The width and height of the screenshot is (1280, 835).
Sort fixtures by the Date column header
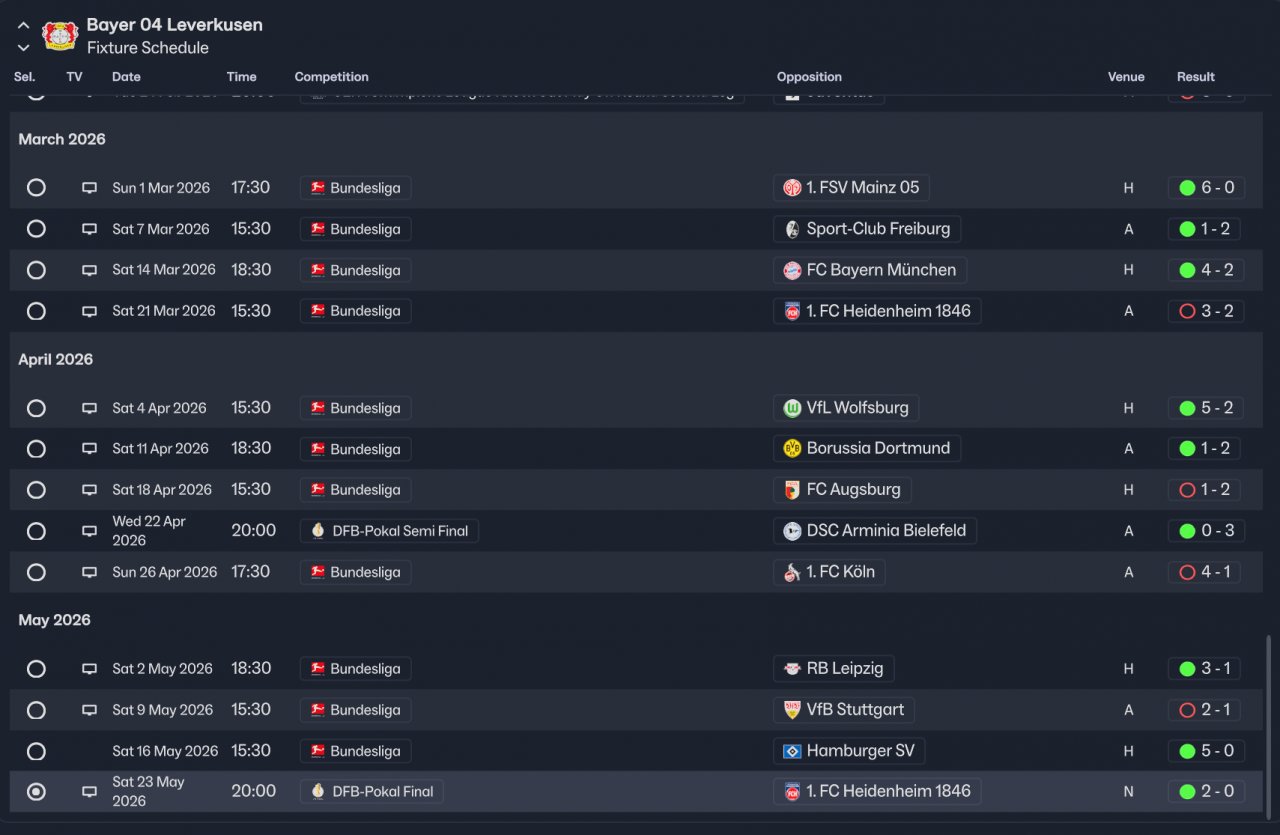[126, 77]
